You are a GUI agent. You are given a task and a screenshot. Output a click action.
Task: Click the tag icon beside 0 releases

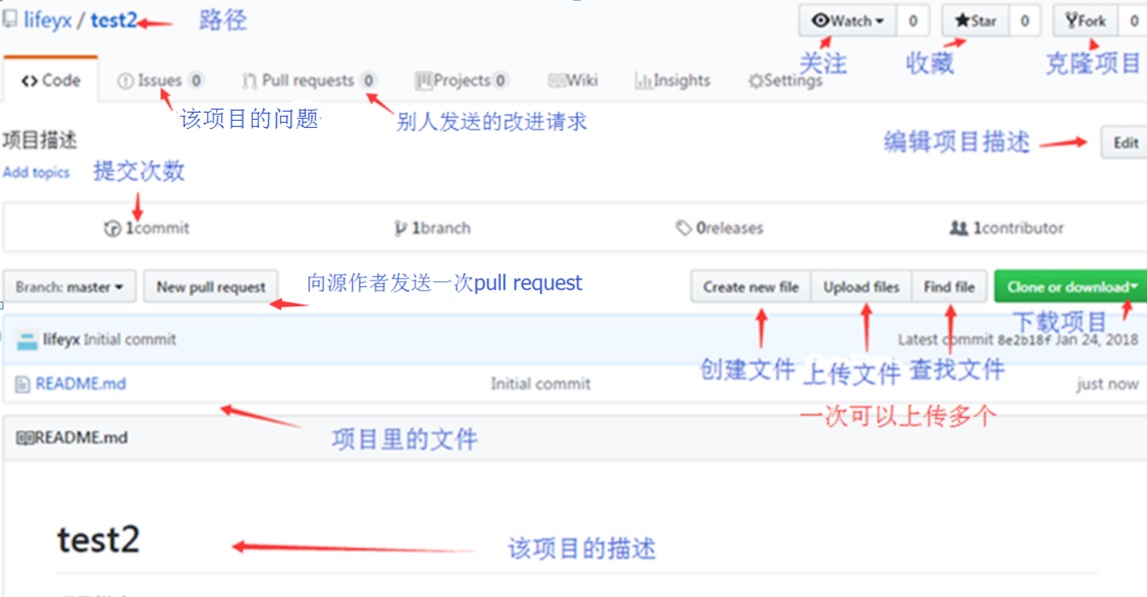click(x=683, y=229)
